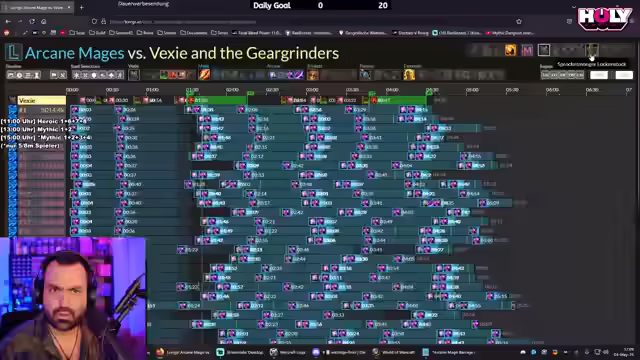This screenshot has width=640, height=360.
Task: Click the 01:30 timeline ruler marker
Action: click(x=192, y=90)
